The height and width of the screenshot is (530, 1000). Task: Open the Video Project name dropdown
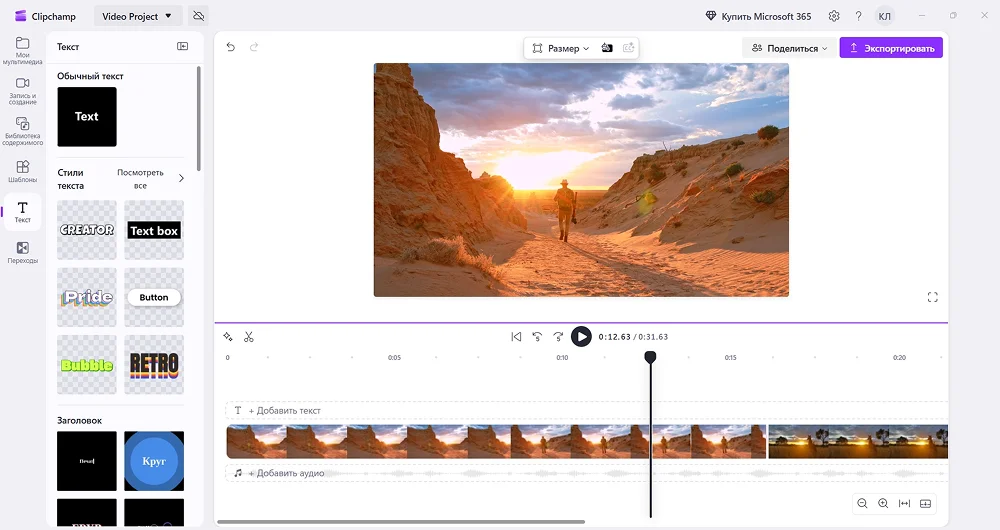coord(138,16)
